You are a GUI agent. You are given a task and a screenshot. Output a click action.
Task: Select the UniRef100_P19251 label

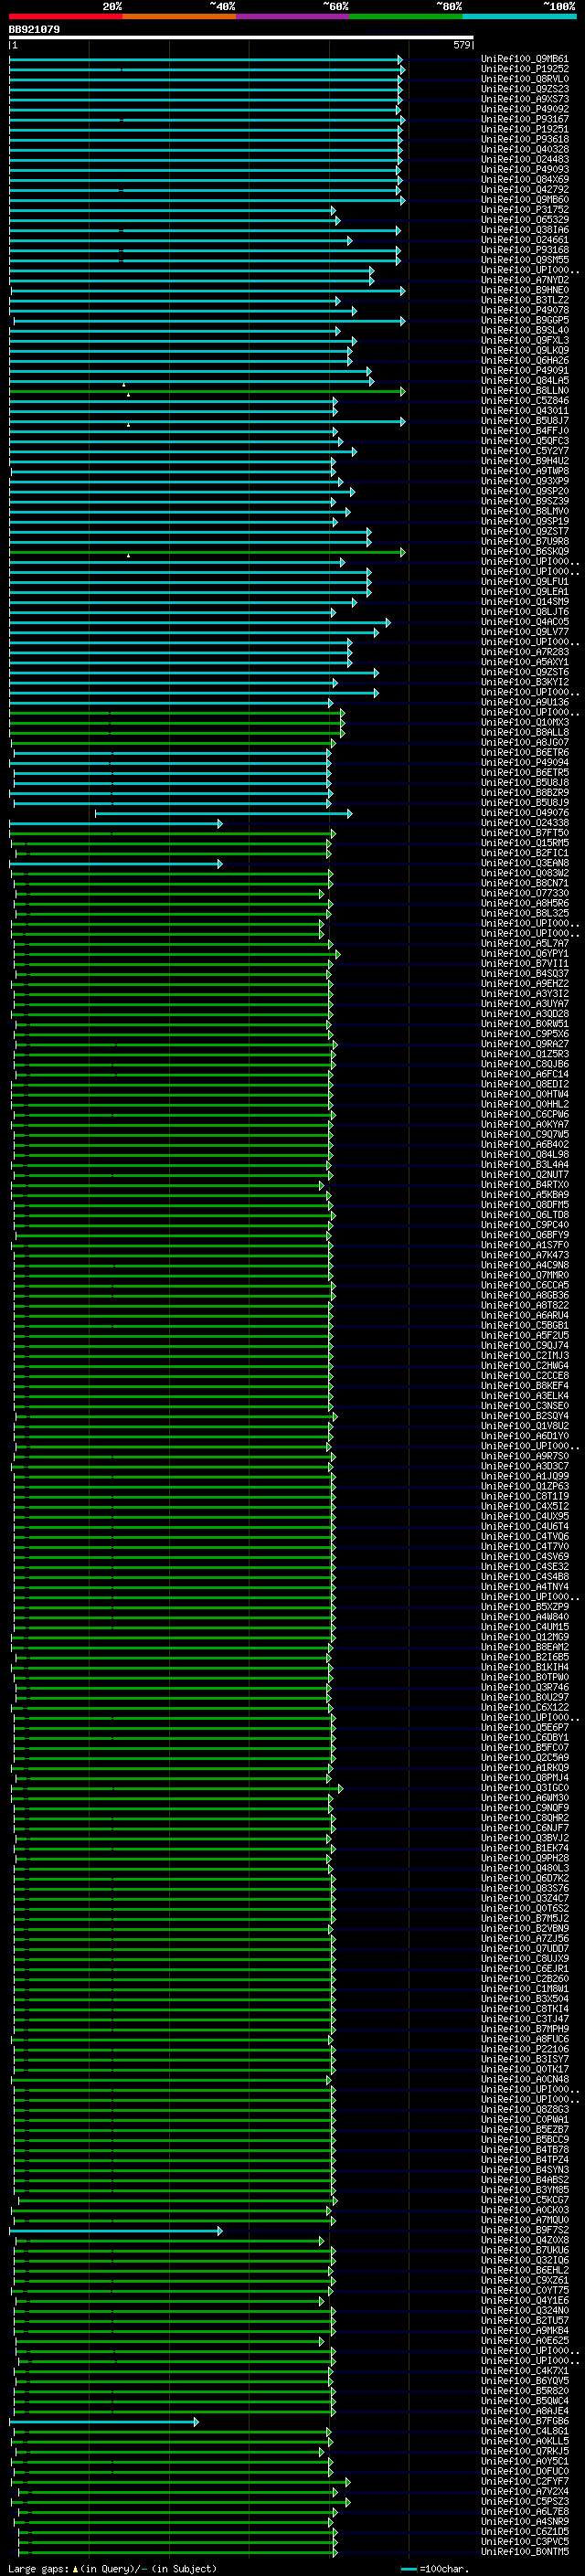pyautogui.click(x=525, y=129)
